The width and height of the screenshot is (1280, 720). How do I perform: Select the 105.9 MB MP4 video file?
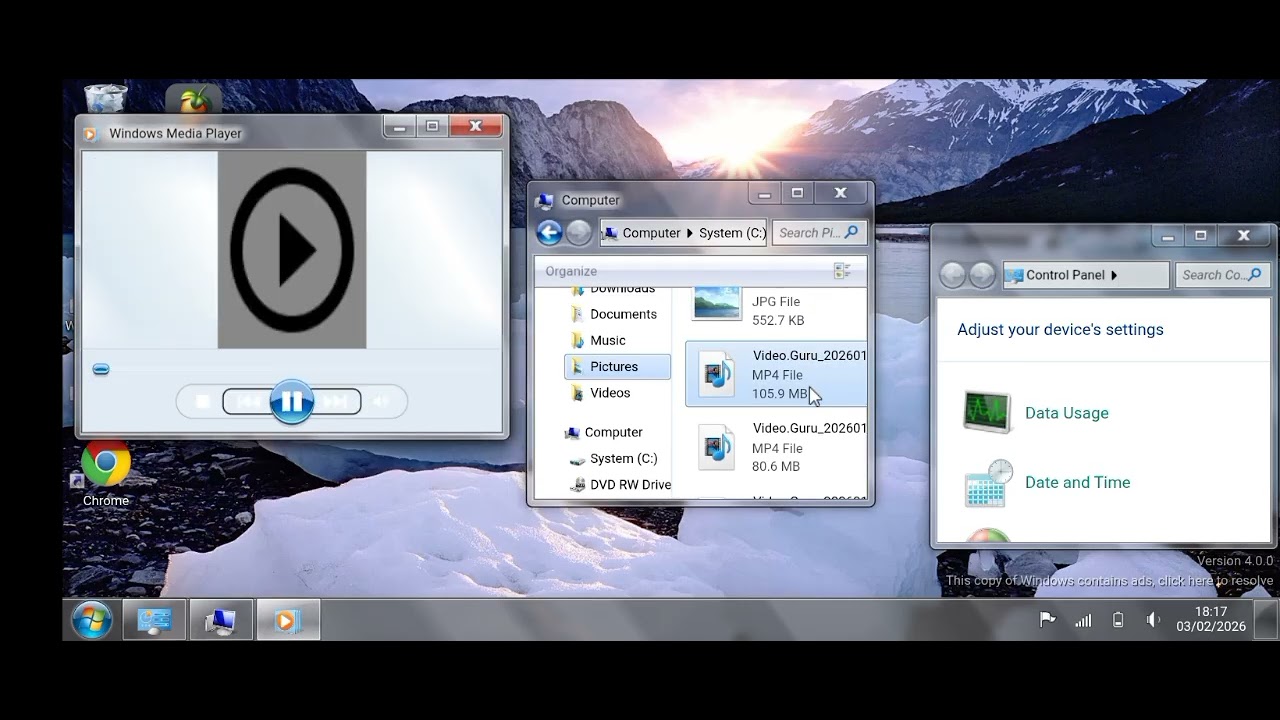(x=776, y=374)
